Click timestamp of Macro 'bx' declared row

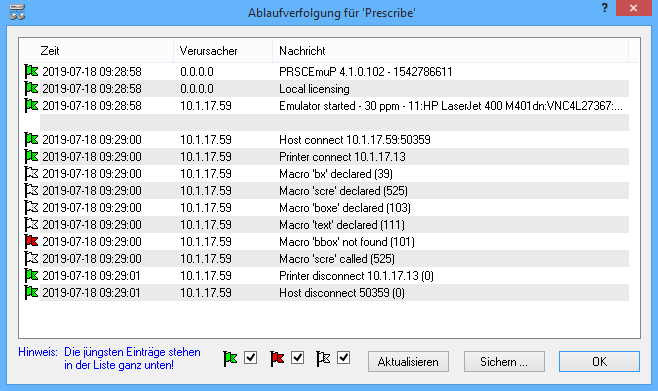coord(92,174)
